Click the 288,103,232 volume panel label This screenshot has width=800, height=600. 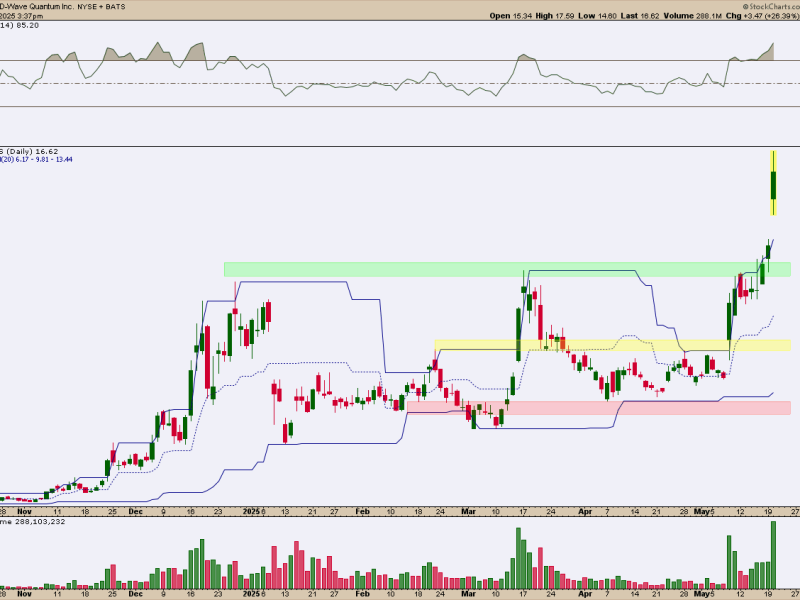click(x=40, y=521)
